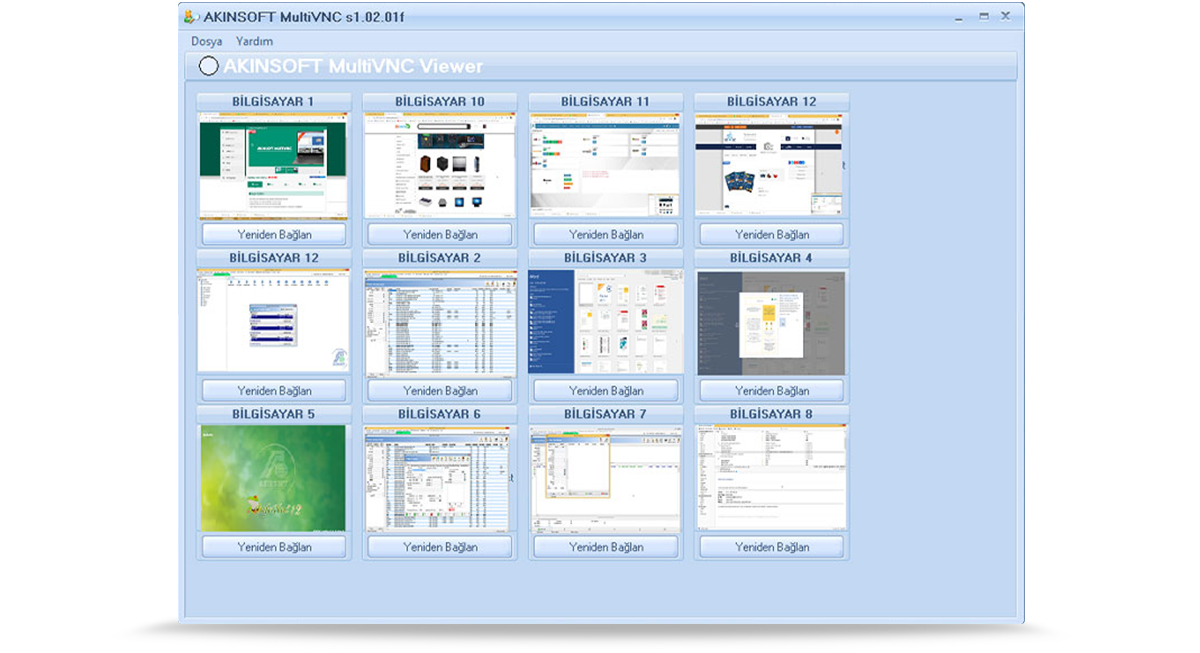
Task: Open the Yardım menu
Action: coord(254,41)
